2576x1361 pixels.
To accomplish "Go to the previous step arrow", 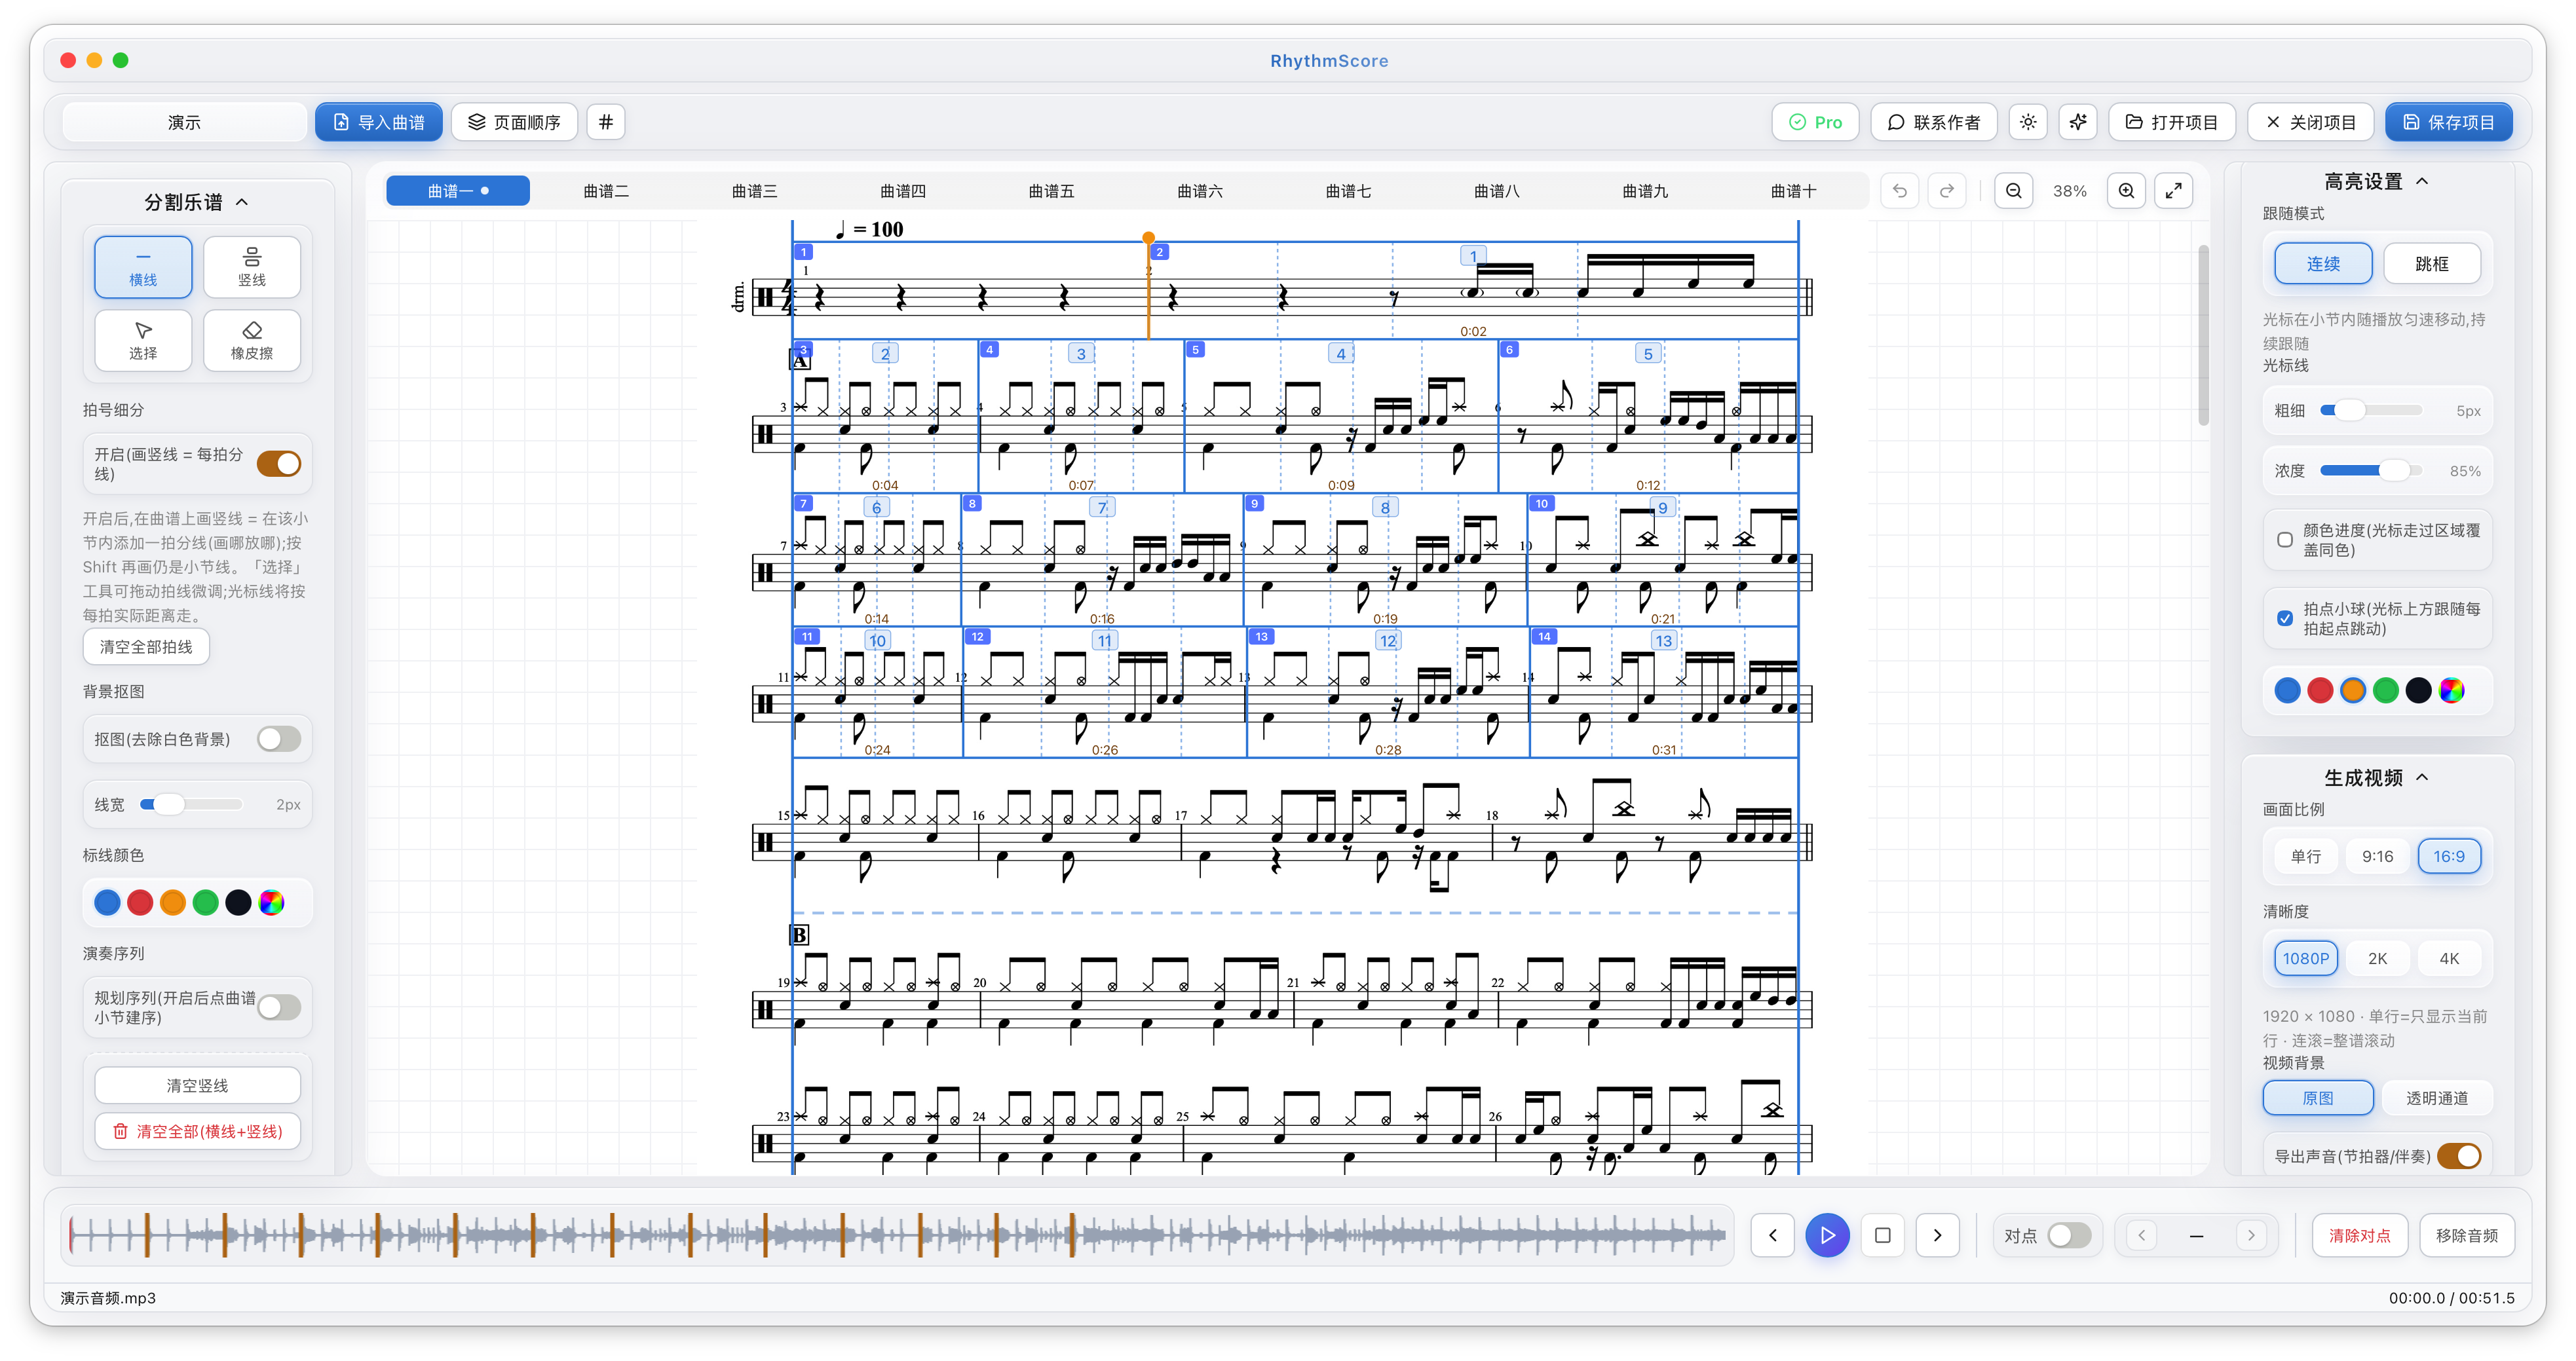I will click(1773, 1235).
